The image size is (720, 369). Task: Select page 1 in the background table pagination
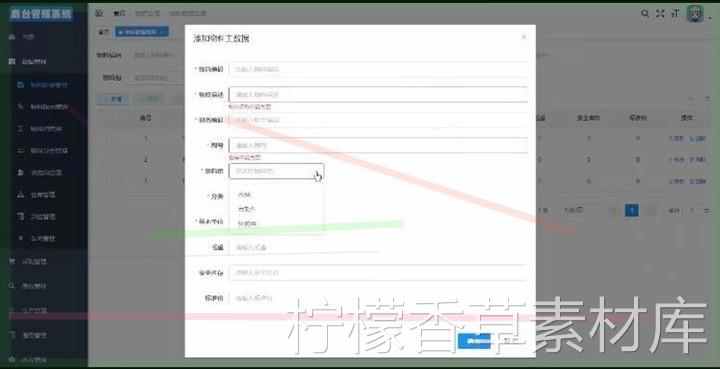(x=632, y=211)
